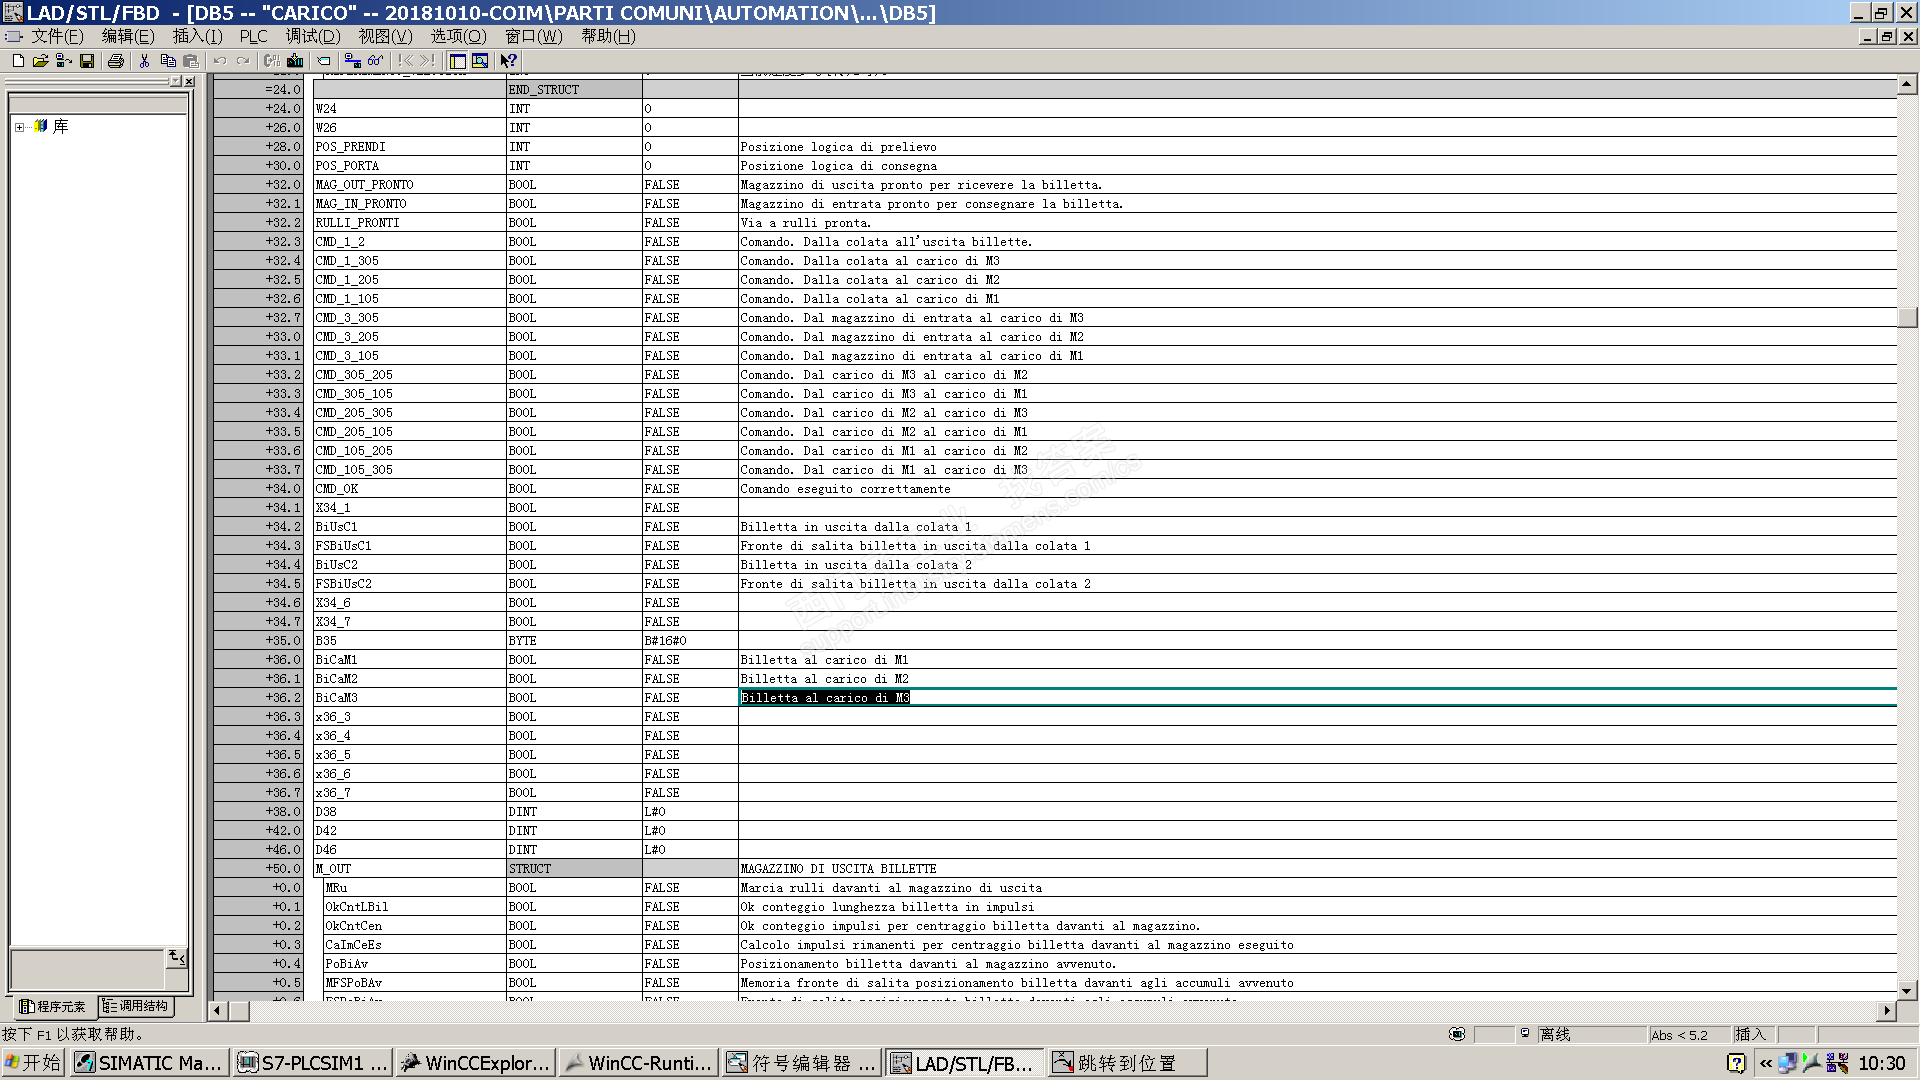The image size is (1920, 1080).
Task: Click the Download to PLC icon
Action: tap(295, 61)
